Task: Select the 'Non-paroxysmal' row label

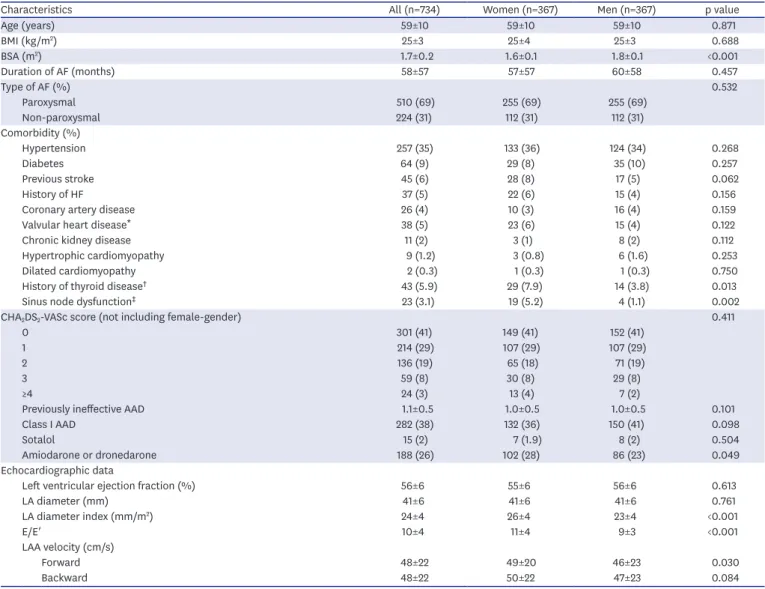Action: tap(61, 118)
